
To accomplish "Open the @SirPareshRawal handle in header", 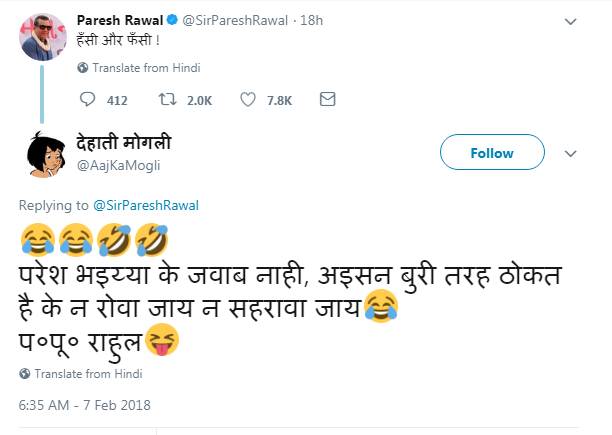I will (x=235, y=20).
